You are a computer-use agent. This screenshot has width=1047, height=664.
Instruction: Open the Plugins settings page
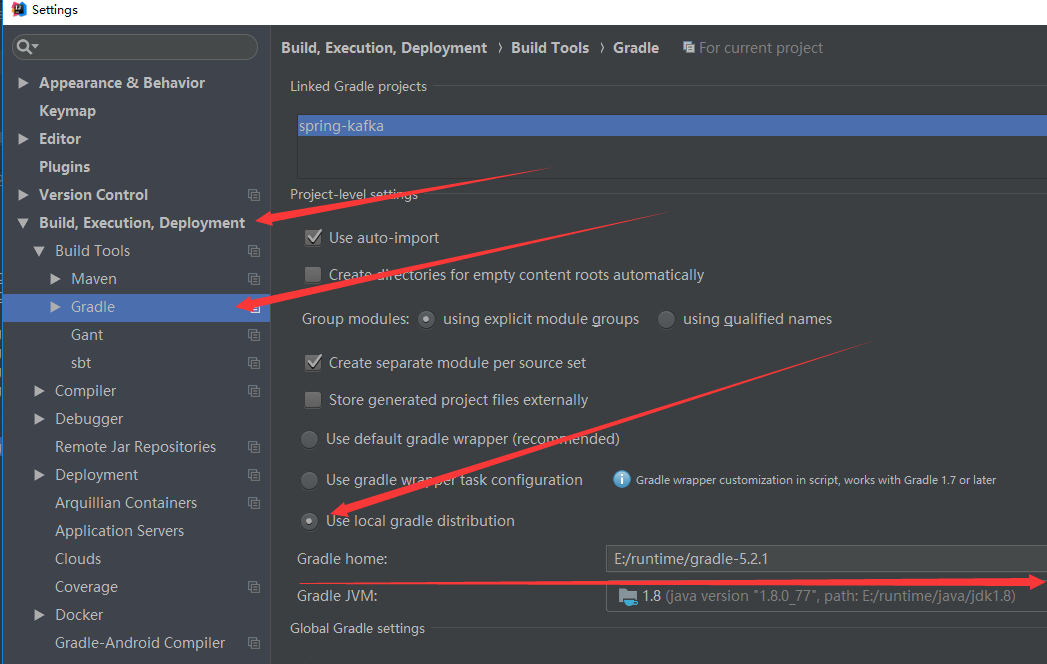pyautogui.click(x=64, y=167)
